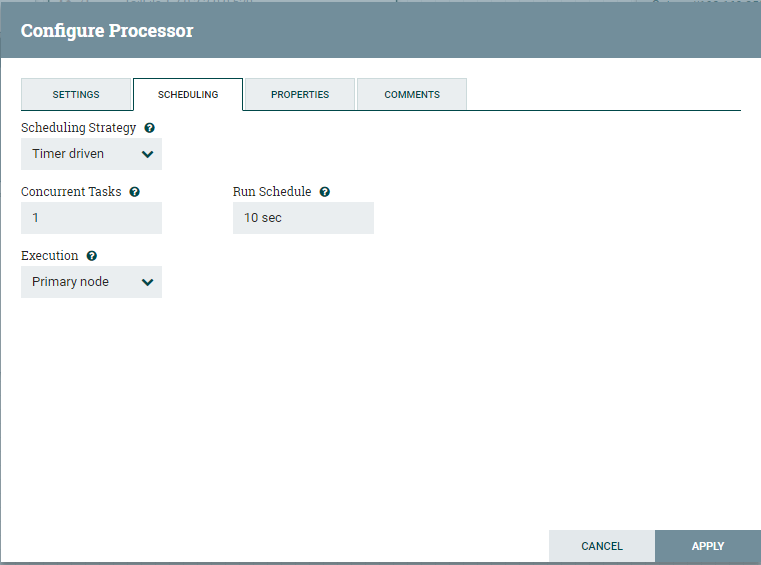Expand the Primary node execution dropdown
The width and height of the screenshot is (761, 565).
point(91,282)
